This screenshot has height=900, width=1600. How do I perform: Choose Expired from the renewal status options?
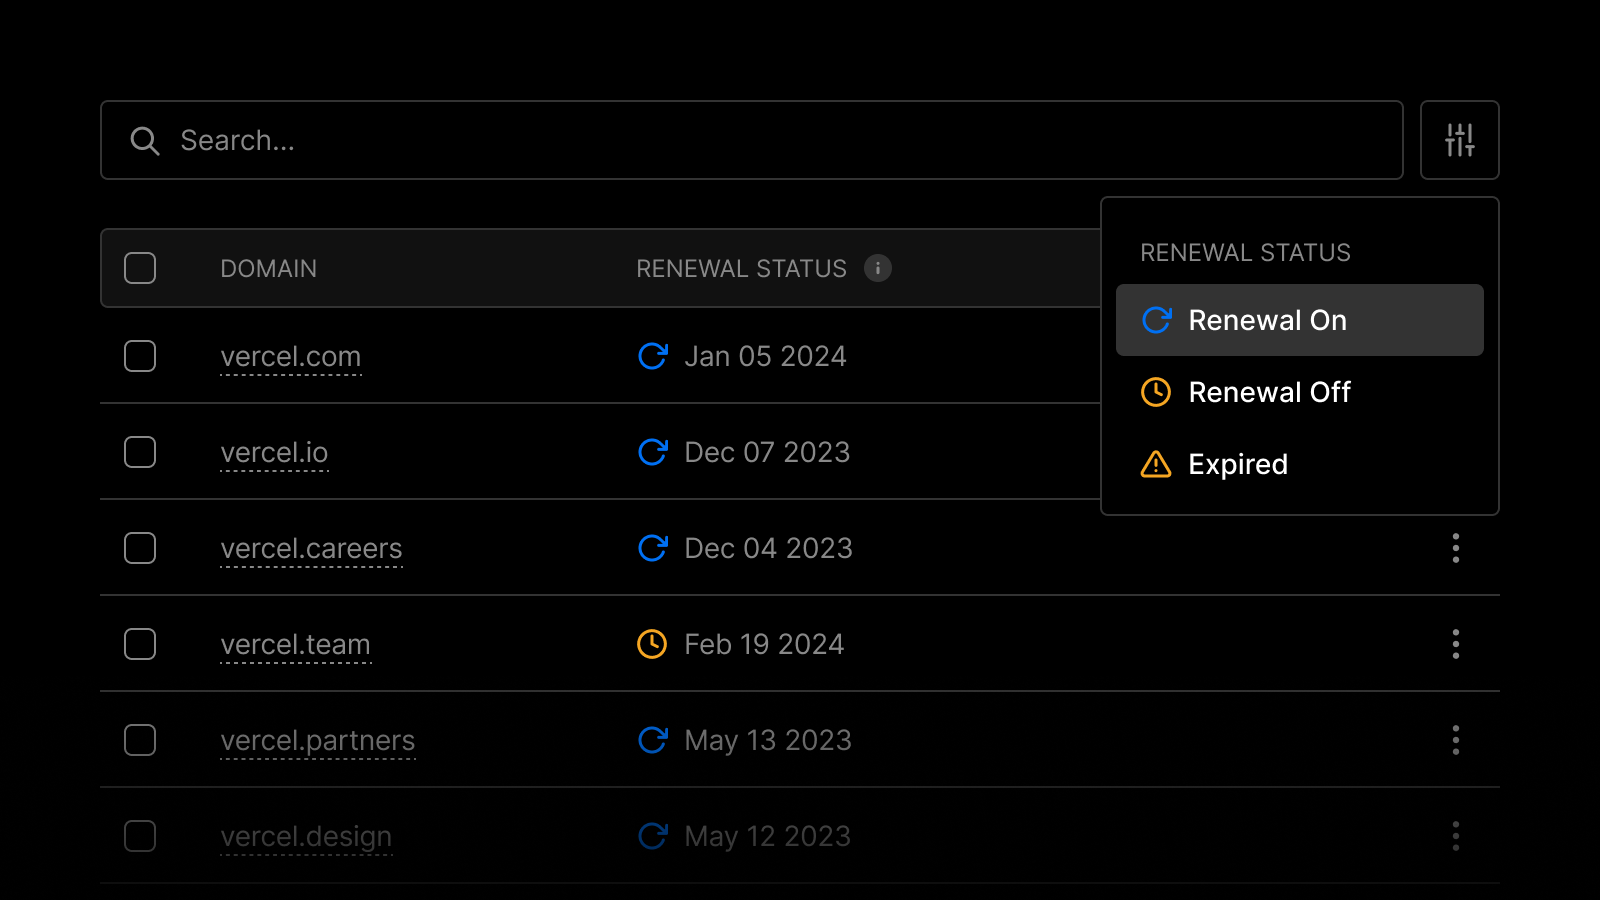[x=1238, y=464]
